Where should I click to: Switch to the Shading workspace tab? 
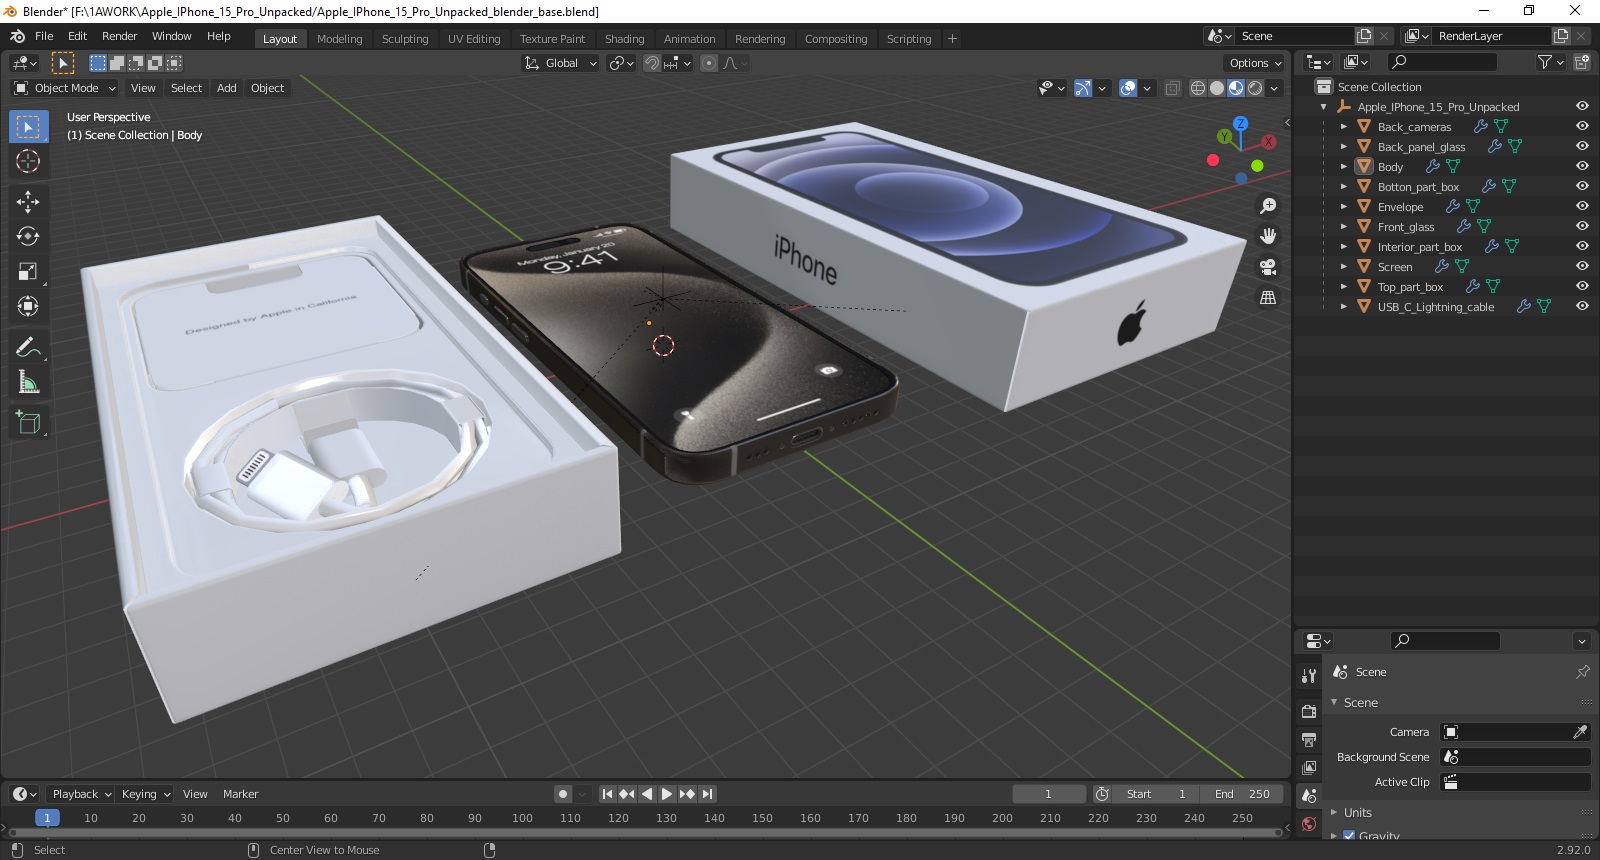(x=624, y=39)
